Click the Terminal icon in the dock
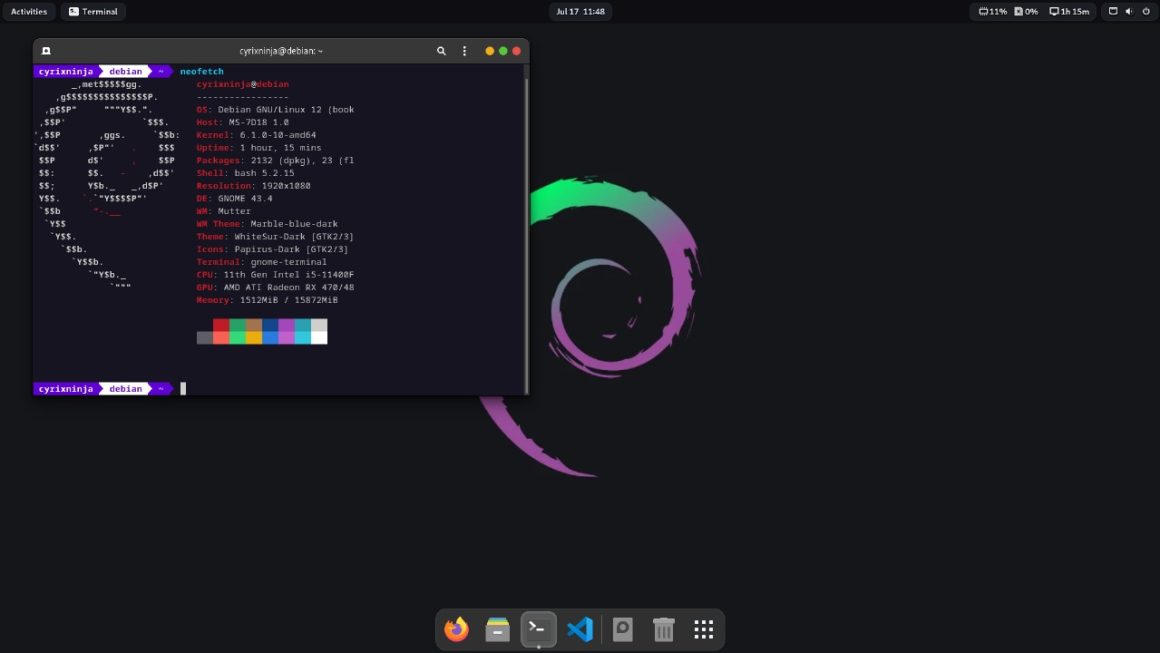This screenshot has height=653, width=1160. pos(538,628)
